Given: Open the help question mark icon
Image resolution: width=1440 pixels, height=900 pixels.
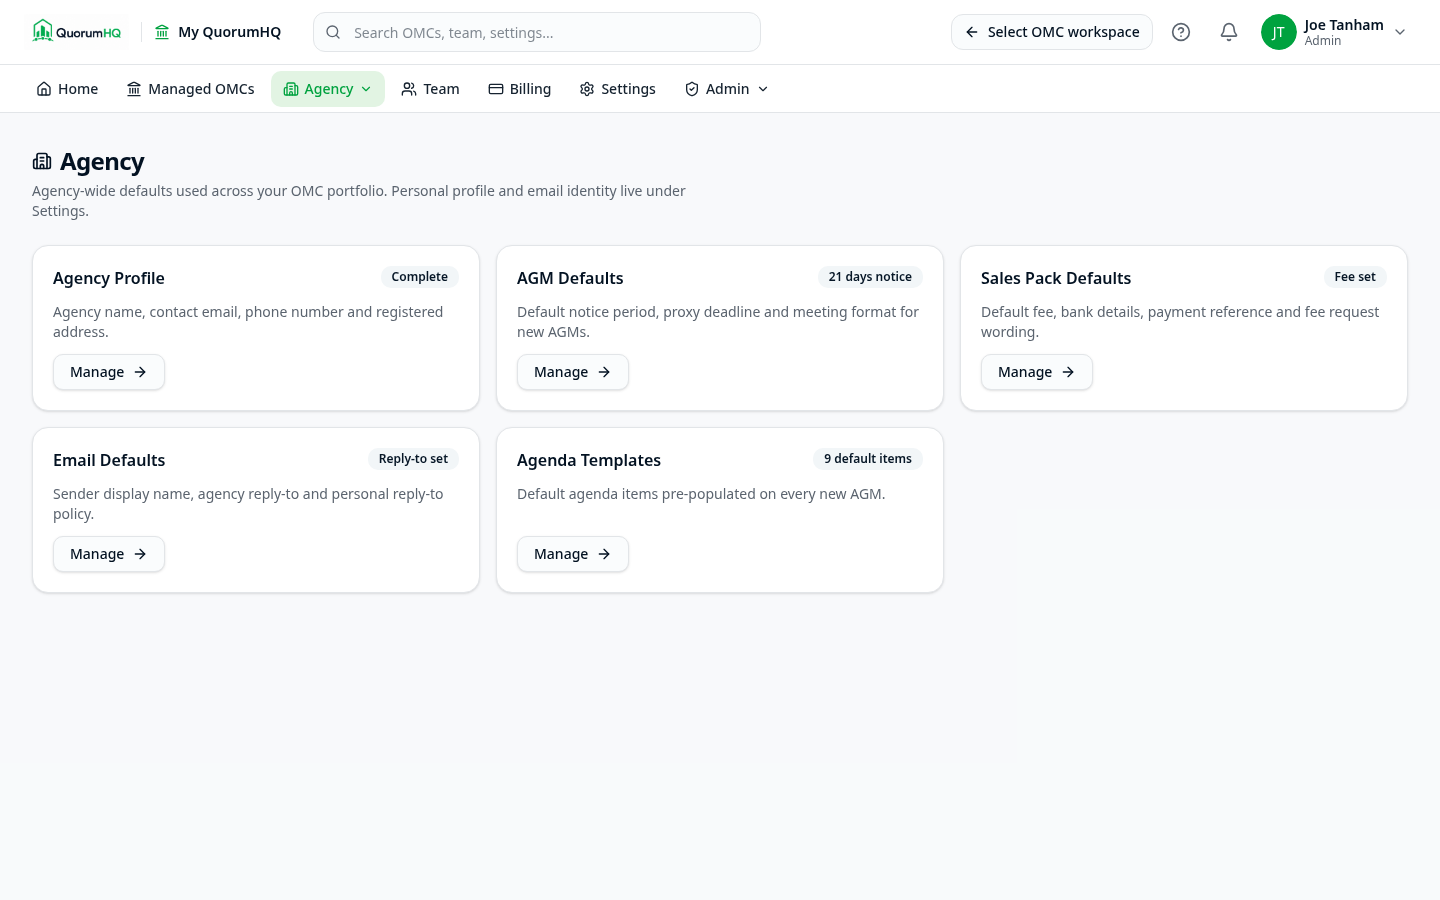Looking at the screenshot, I should [1181, 32].
